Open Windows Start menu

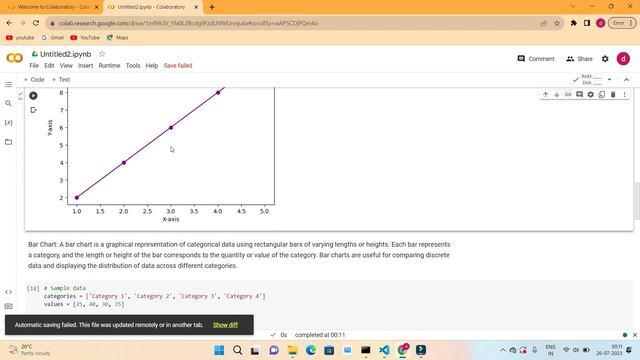pos(219,350)
